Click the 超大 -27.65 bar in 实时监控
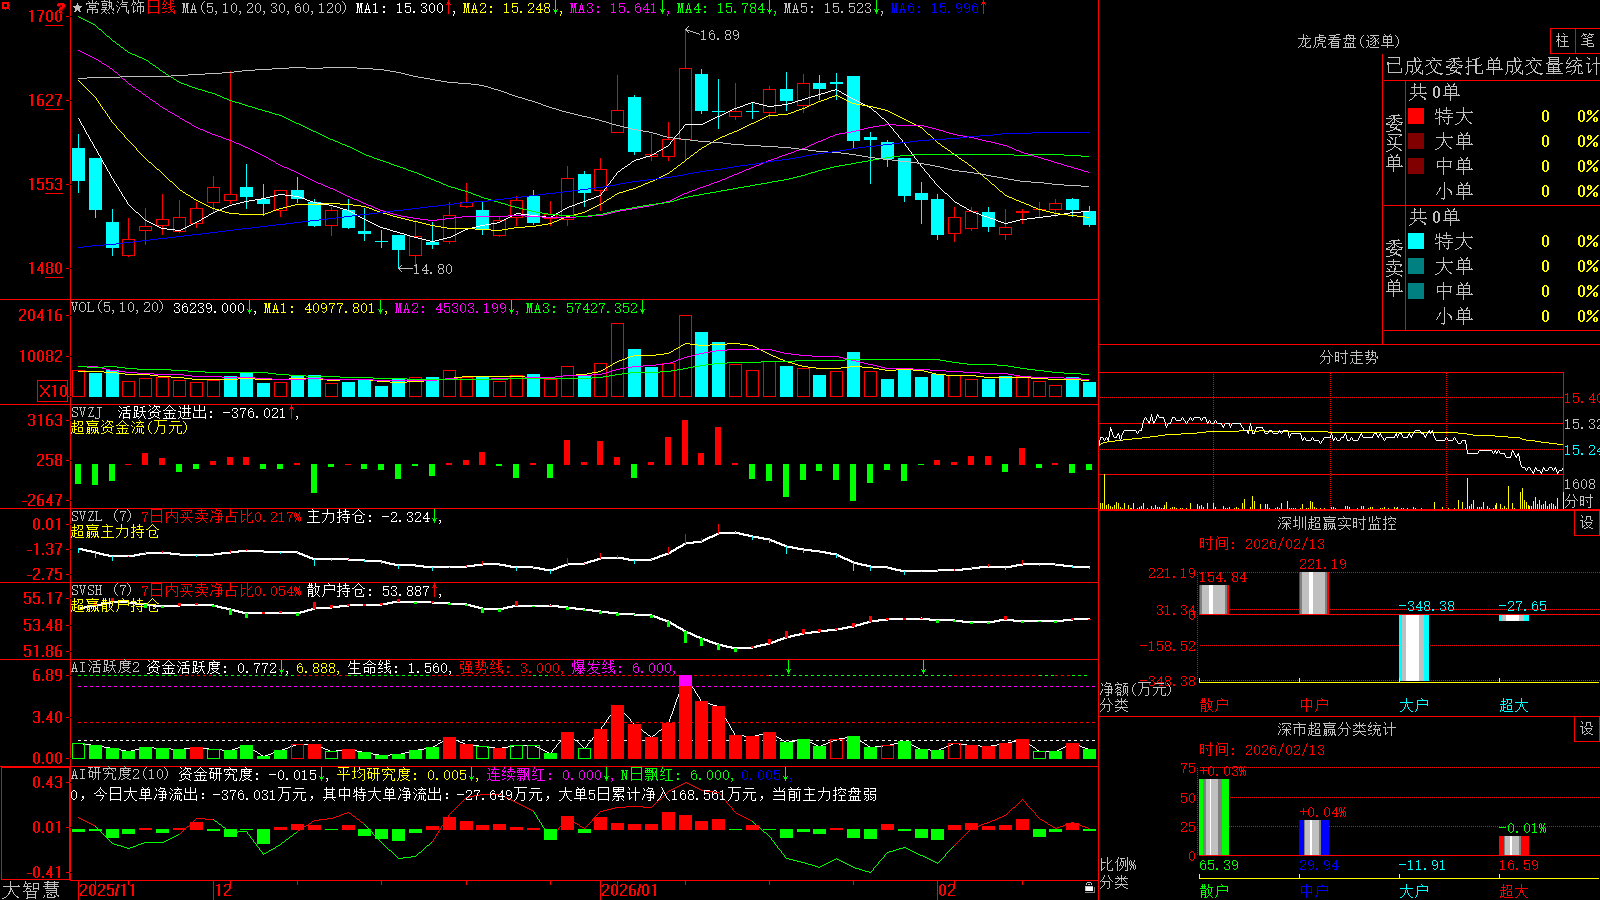 [x=1513, y=618]
